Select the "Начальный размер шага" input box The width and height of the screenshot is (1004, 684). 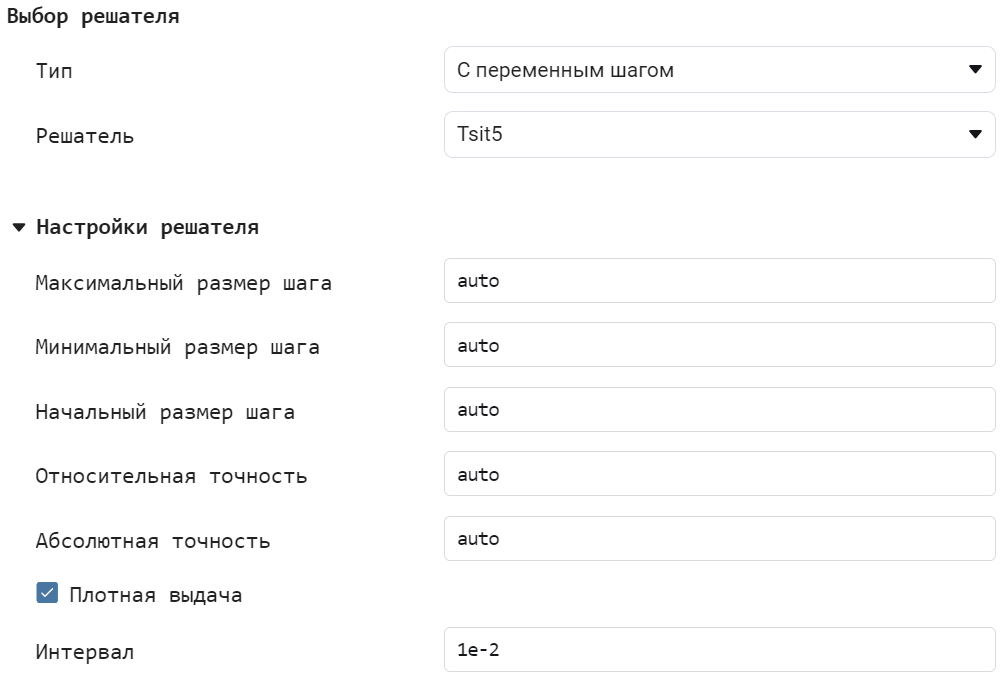click(x=719, y=410)
